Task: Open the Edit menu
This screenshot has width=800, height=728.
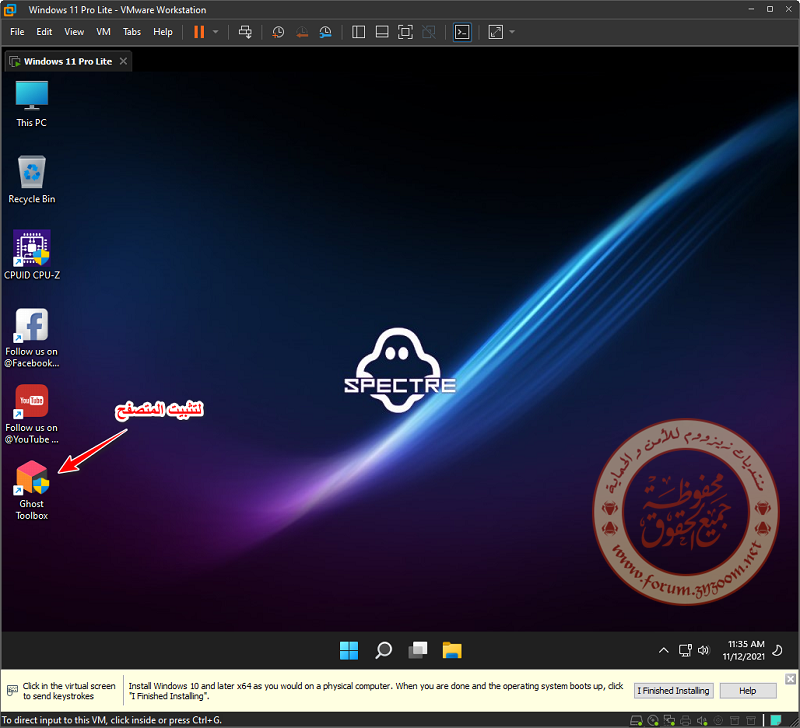Action: click(x=44, y=32)
